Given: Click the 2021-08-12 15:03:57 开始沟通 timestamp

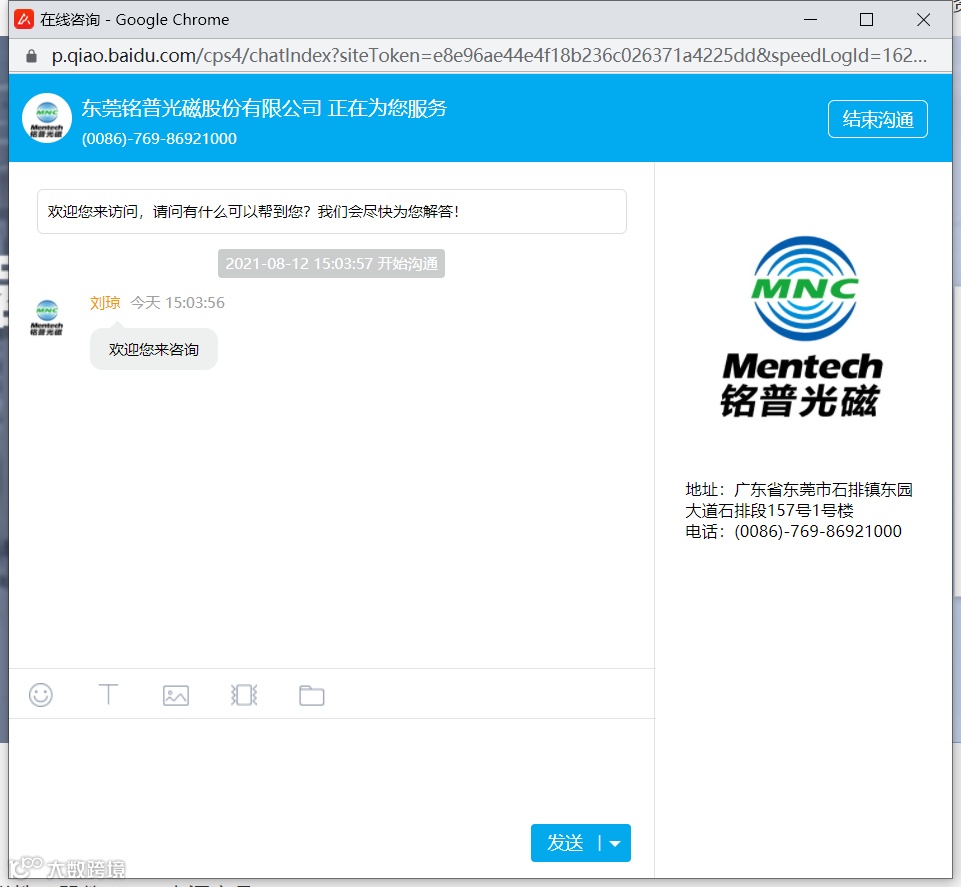Looking at the screenshot, I should pos(332,264).
